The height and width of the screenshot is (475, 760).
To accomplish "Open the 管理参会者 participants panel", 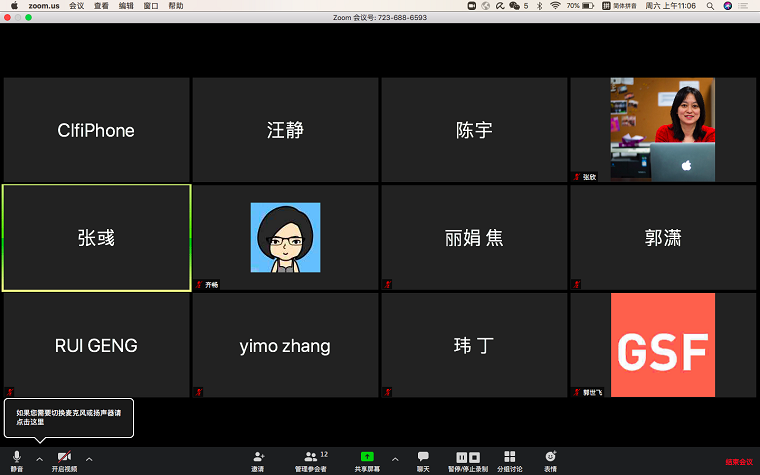I will (310, 458).
